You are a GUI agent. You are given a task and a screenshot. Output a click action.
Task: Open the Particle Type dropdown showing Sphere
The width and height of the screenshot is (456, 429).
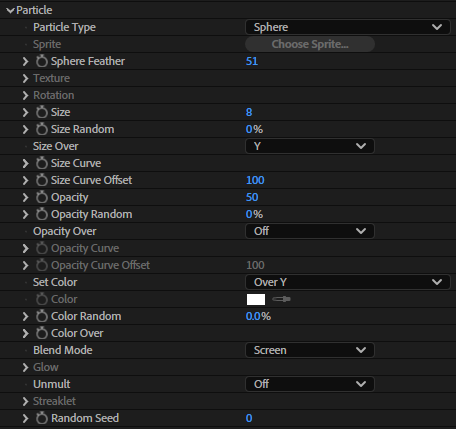(x=348, y=27)
